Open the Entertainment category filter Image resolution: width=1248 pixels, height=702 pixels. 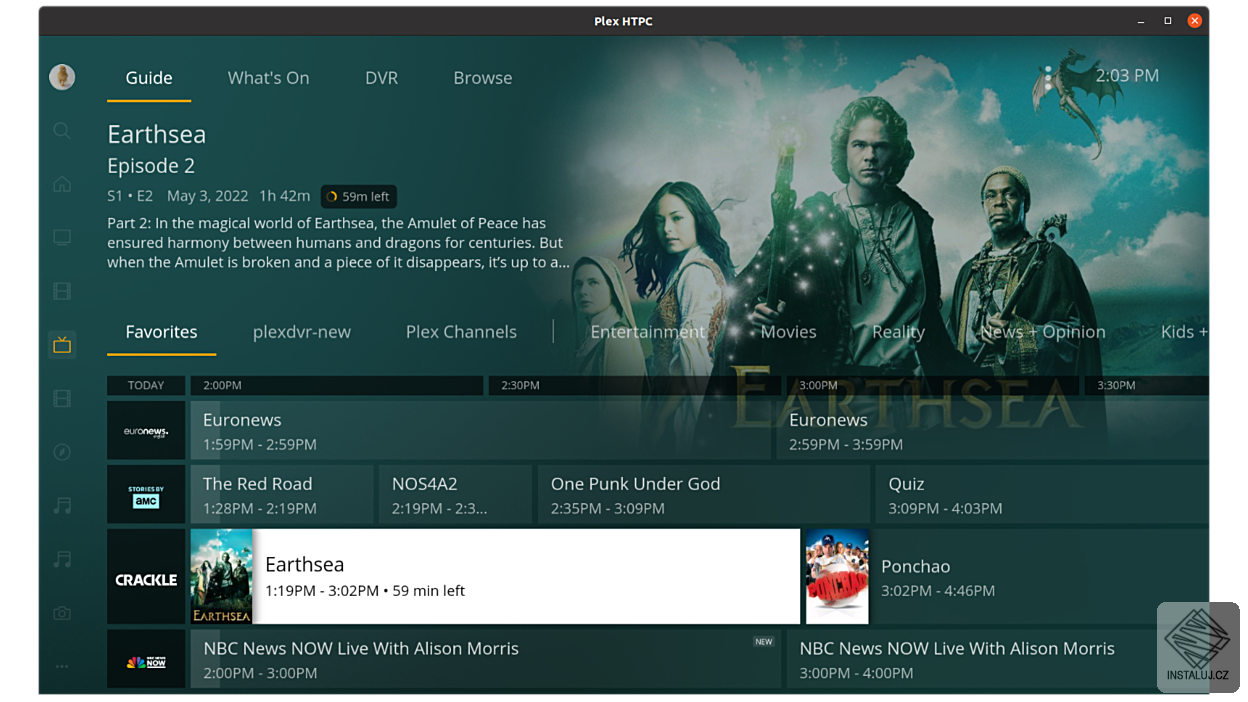[x=647, y=331]
